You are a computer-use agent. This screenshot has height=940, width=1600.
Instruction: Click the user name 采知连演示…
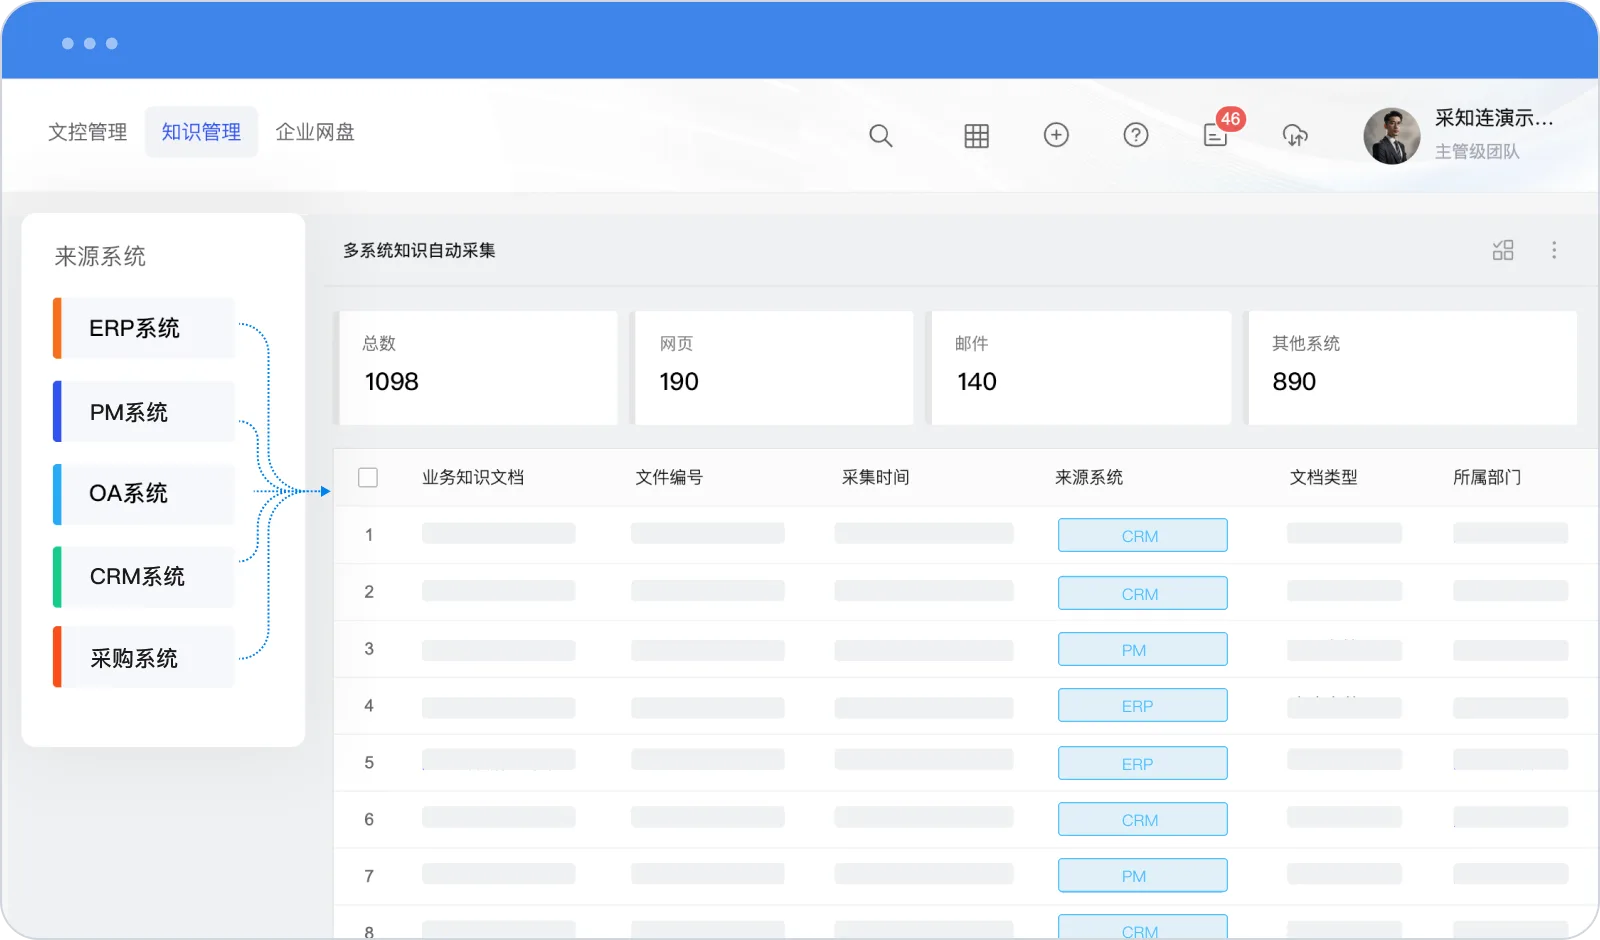1494,118
